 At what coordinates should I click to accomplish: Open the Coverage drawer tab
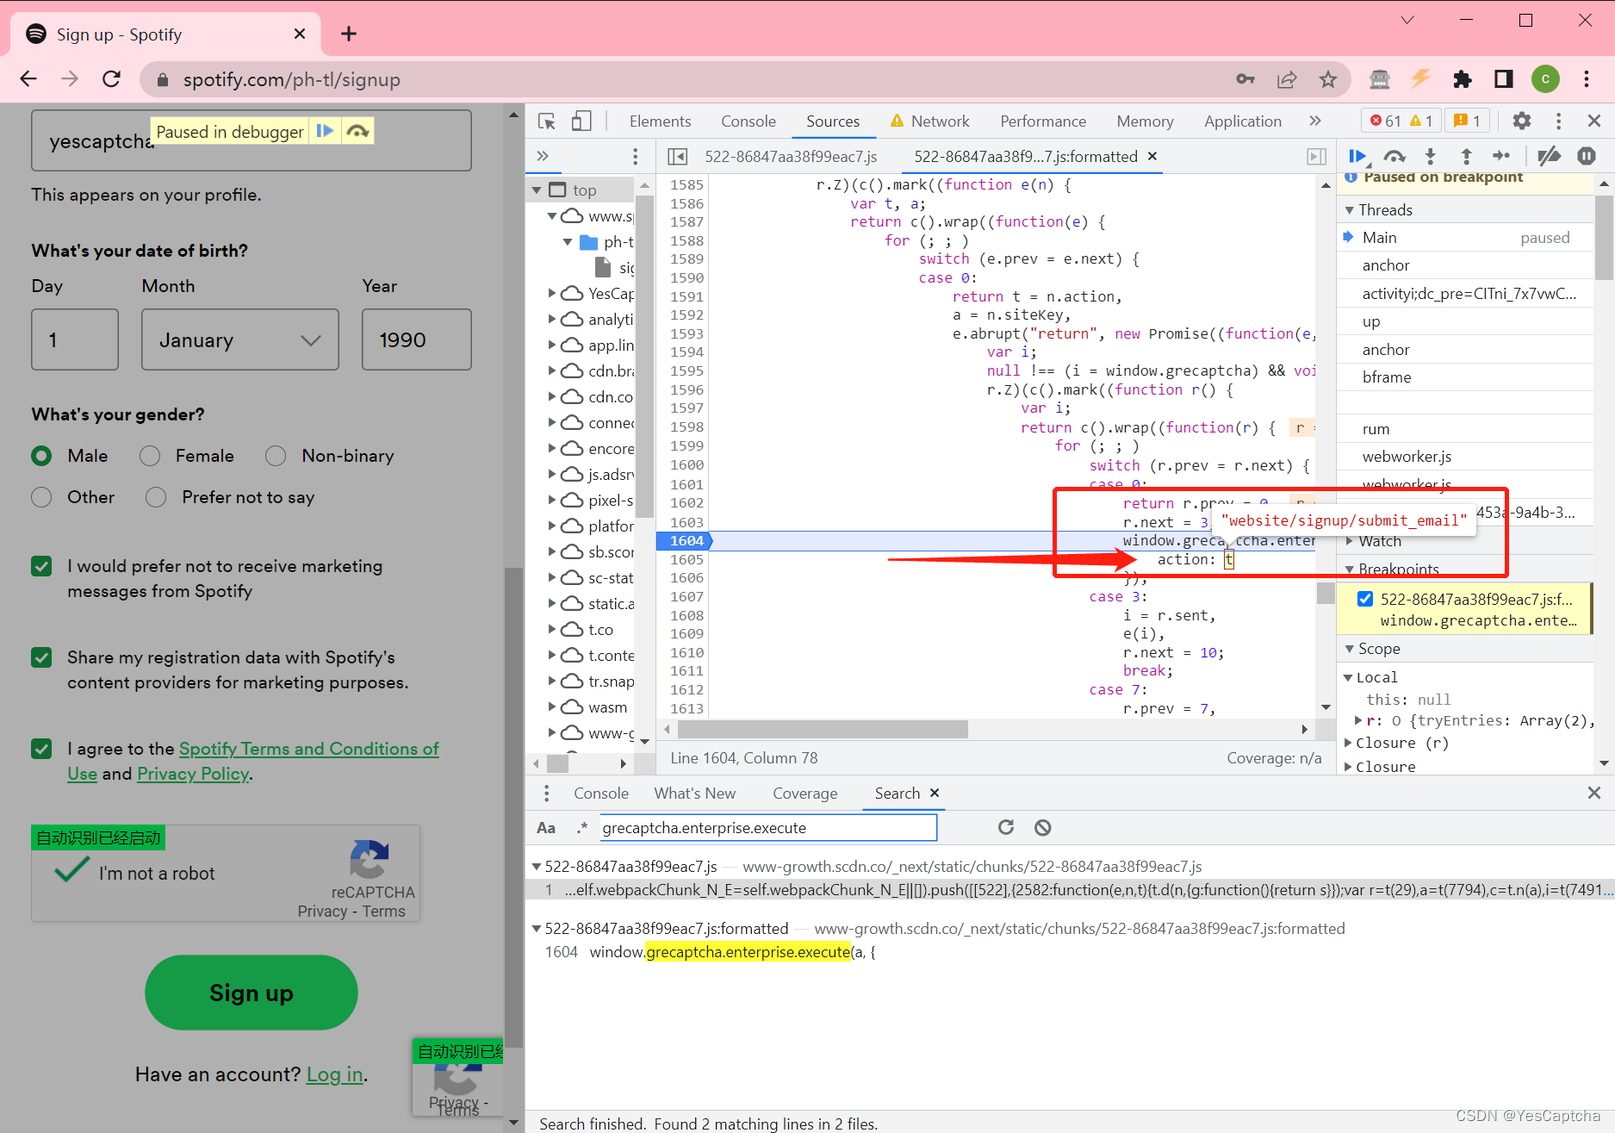(805, 793)
